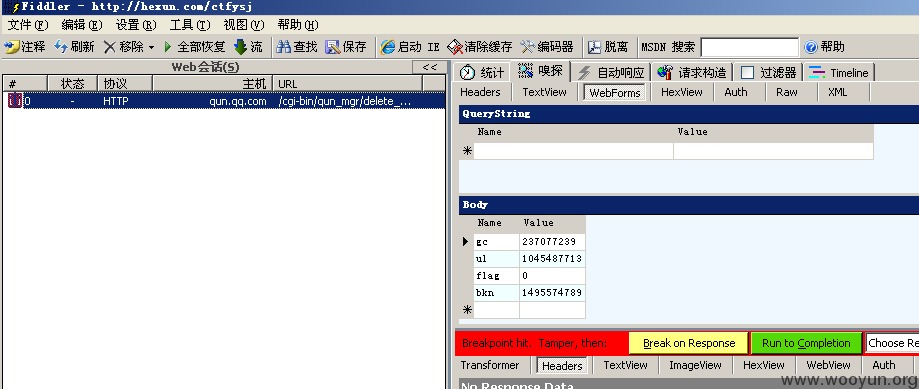919x389 pixels.
Task: Sort sessions by 状态 column header
Action: [72, 83]
